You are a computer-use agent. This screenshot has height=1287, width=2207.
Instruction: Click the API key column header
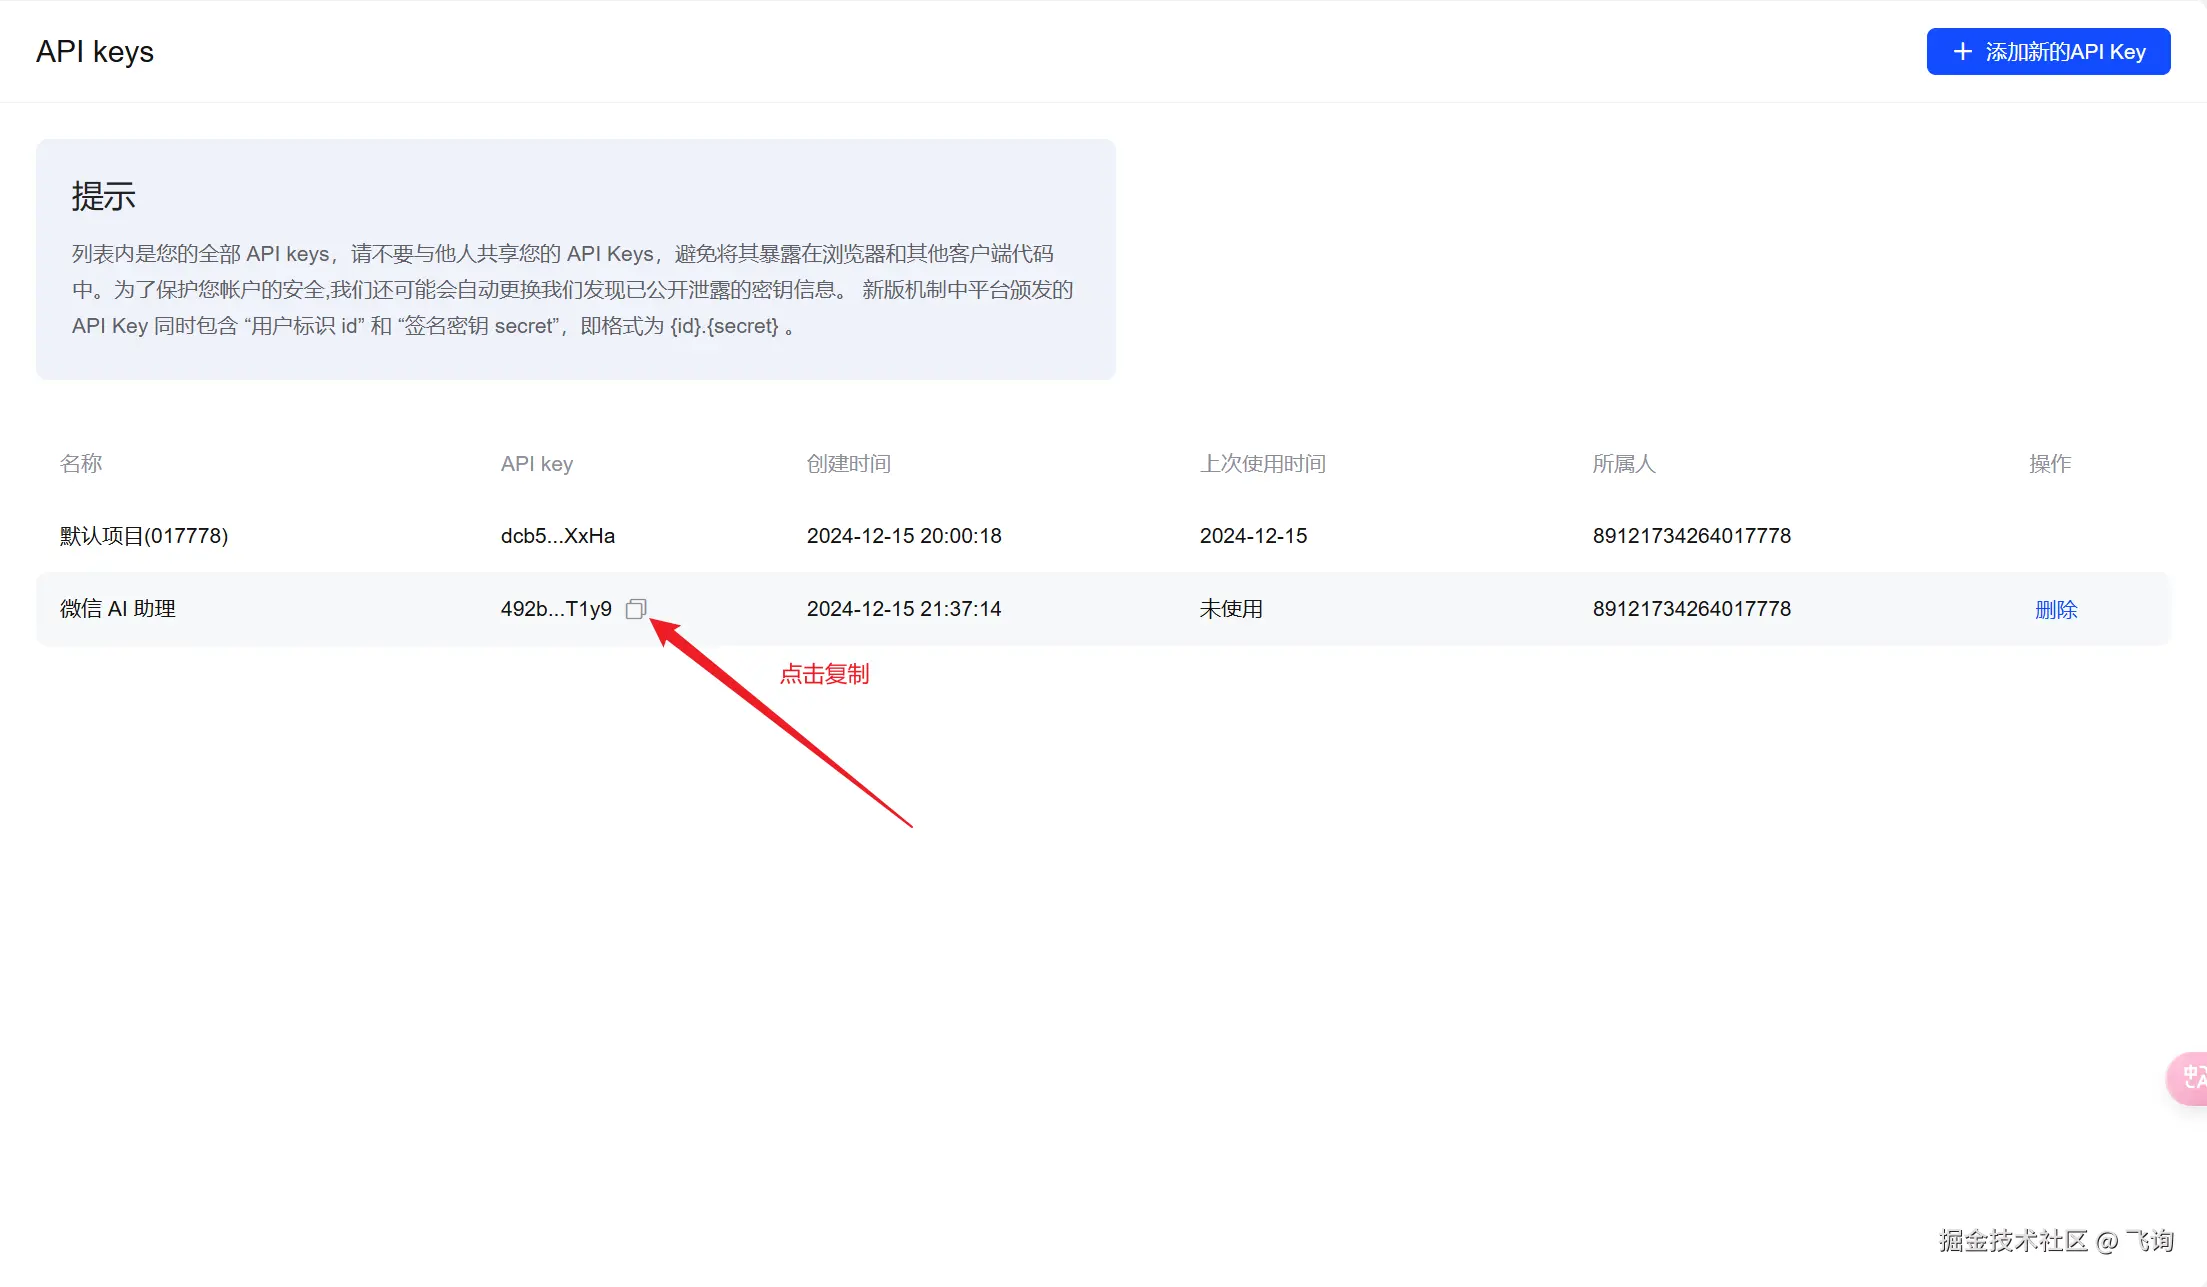point(536,464)
